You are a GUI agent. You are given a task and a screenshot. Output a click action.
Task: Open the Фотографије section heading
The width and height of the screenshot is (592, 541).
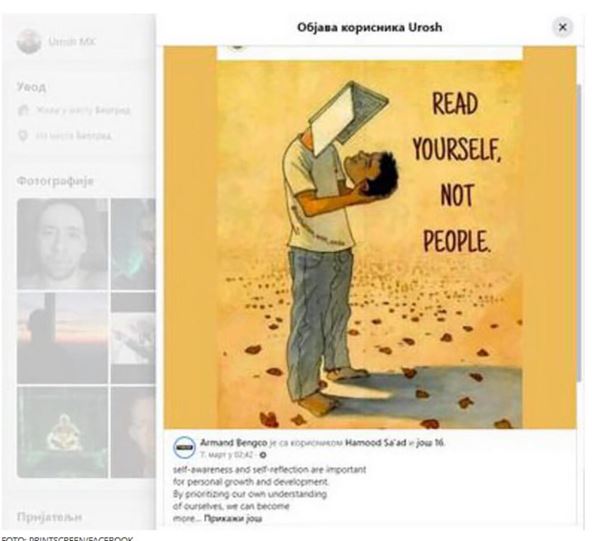[x=55, y=181]
